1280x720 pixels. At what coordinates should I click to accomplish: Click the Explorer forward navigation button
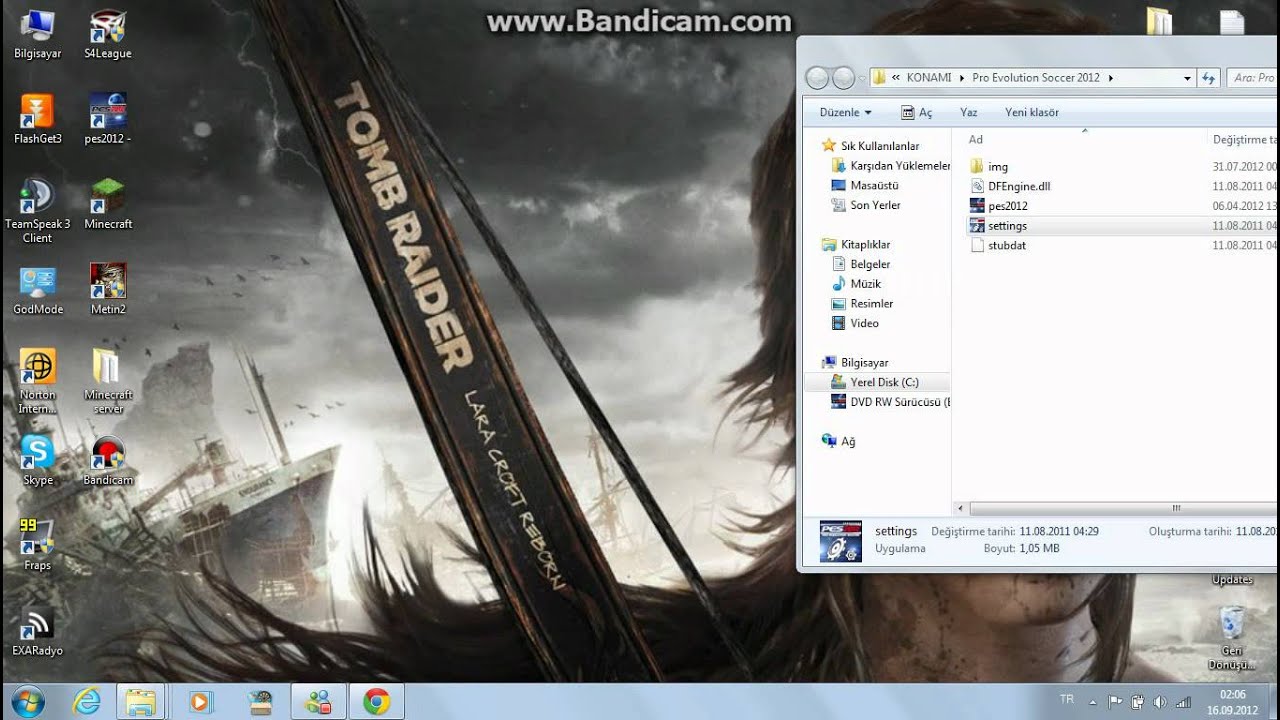(x=843, y=77)
